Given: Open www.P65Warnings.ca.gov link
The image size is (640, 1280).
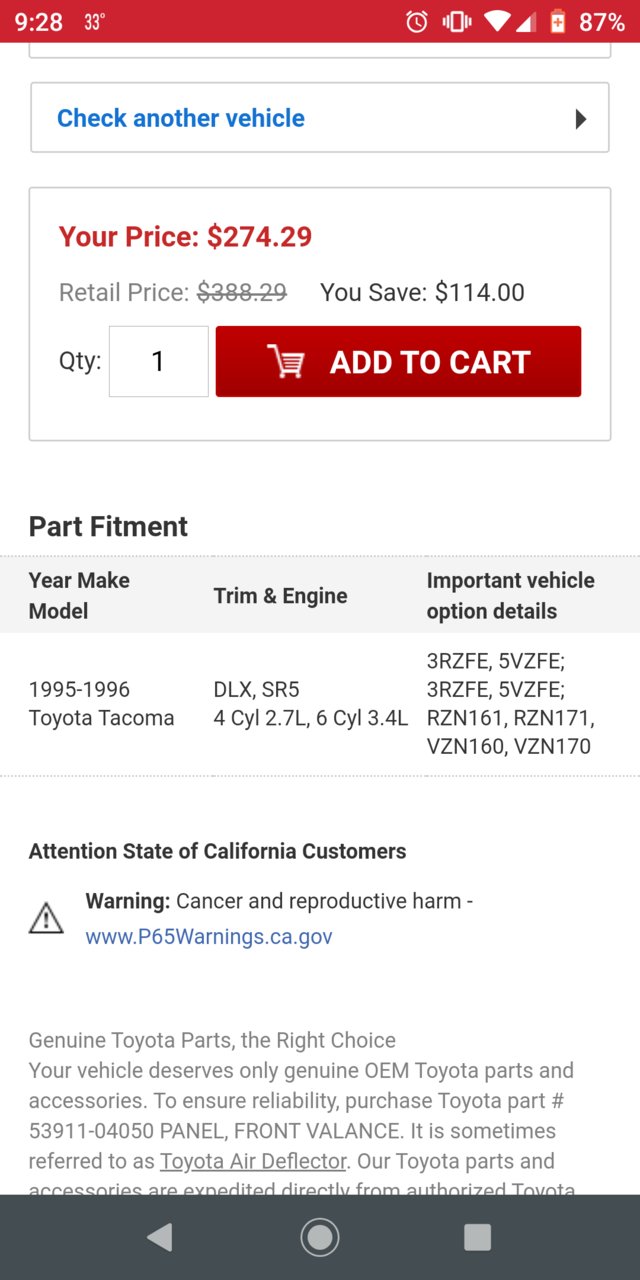Looking at the screenshot, I should [209, 937].
